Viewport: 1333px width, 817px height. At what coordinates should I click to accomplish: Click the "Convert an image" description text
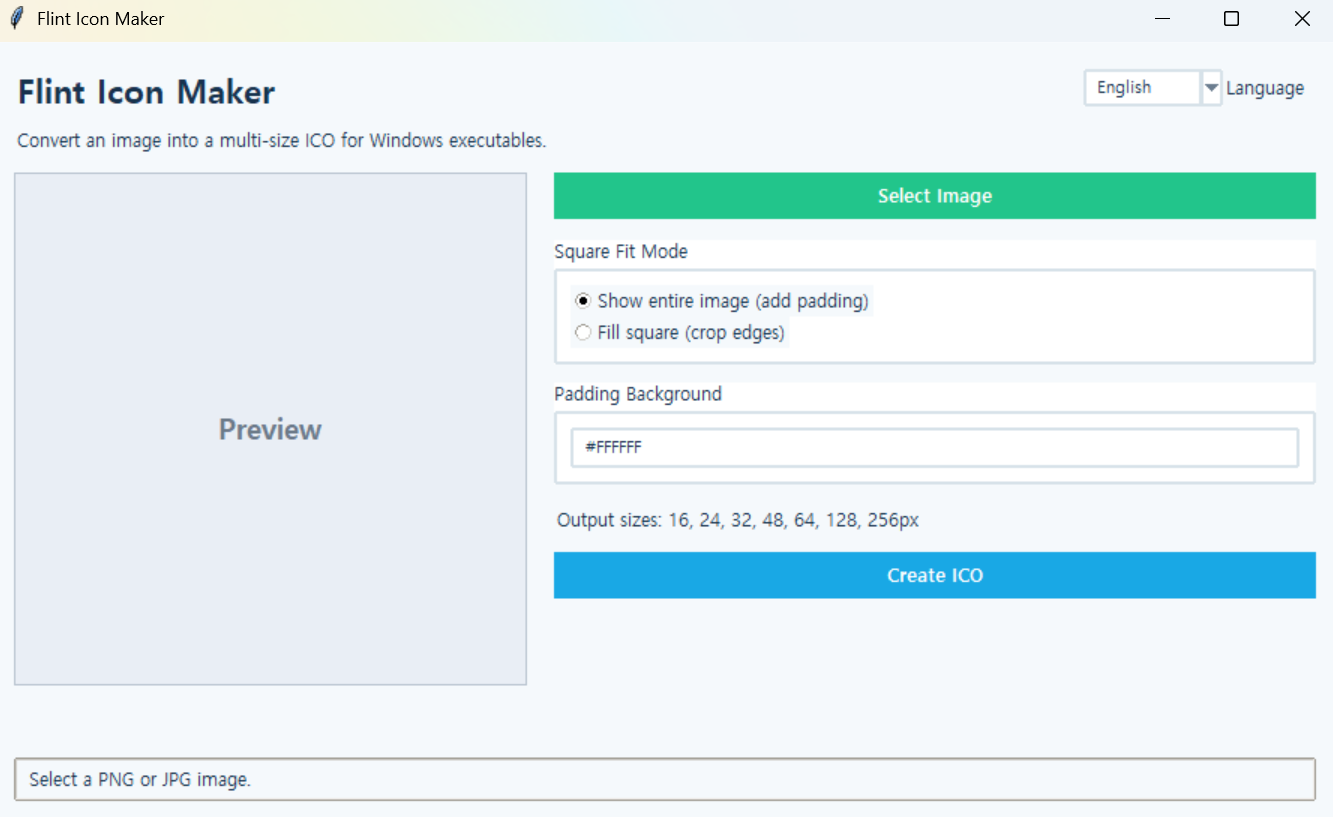pyautogui.click(x=282, y=141)
